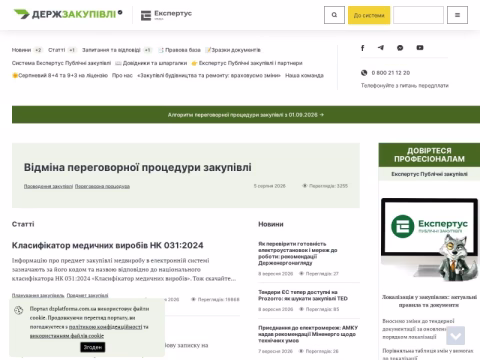Open the Telegram social icon
This screenshot has height=360, width=480.
click(381, 48)
